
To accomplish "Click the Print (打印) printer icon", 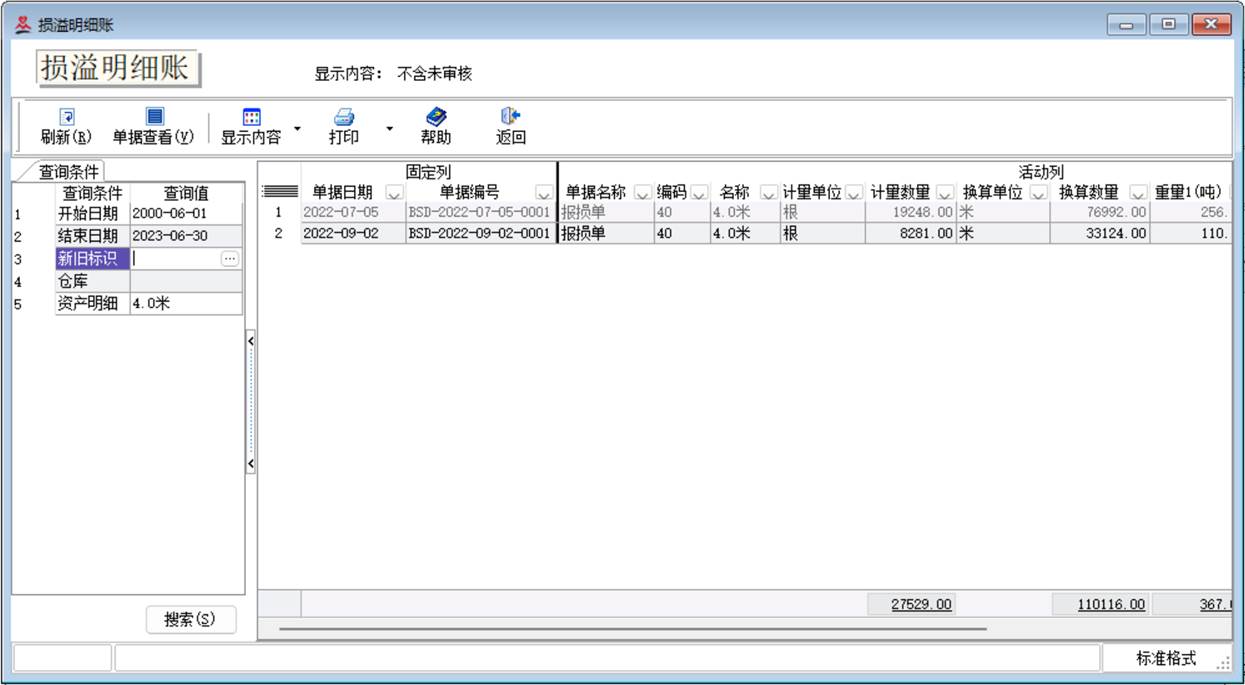I will pos(344,117).
